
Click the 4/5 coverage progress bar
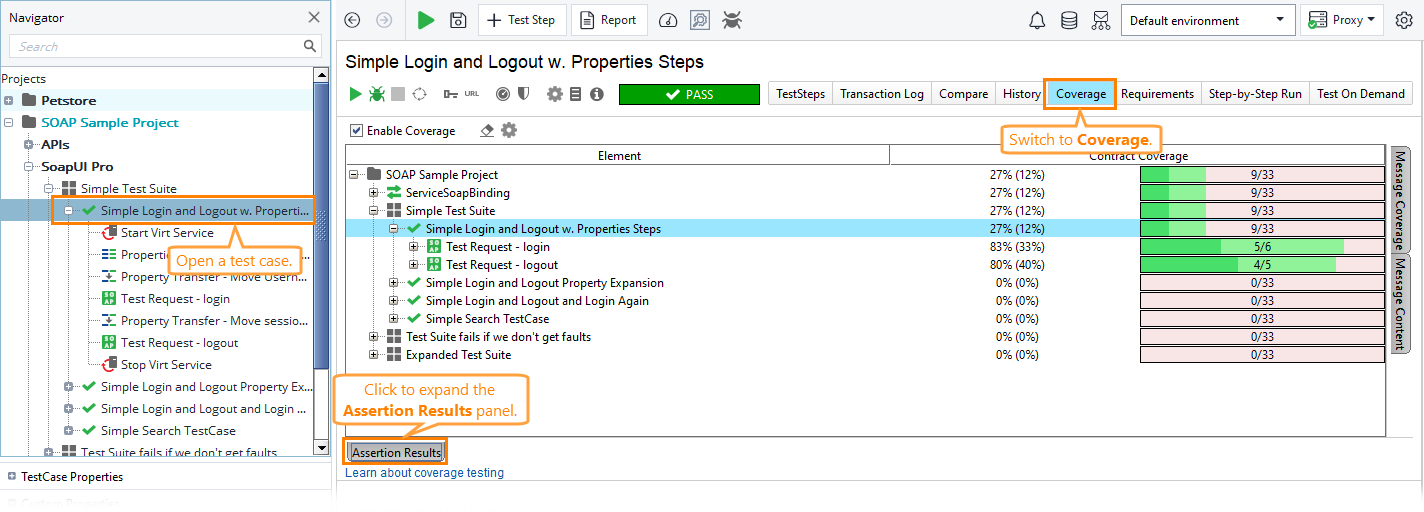[x=1262, y=265]
